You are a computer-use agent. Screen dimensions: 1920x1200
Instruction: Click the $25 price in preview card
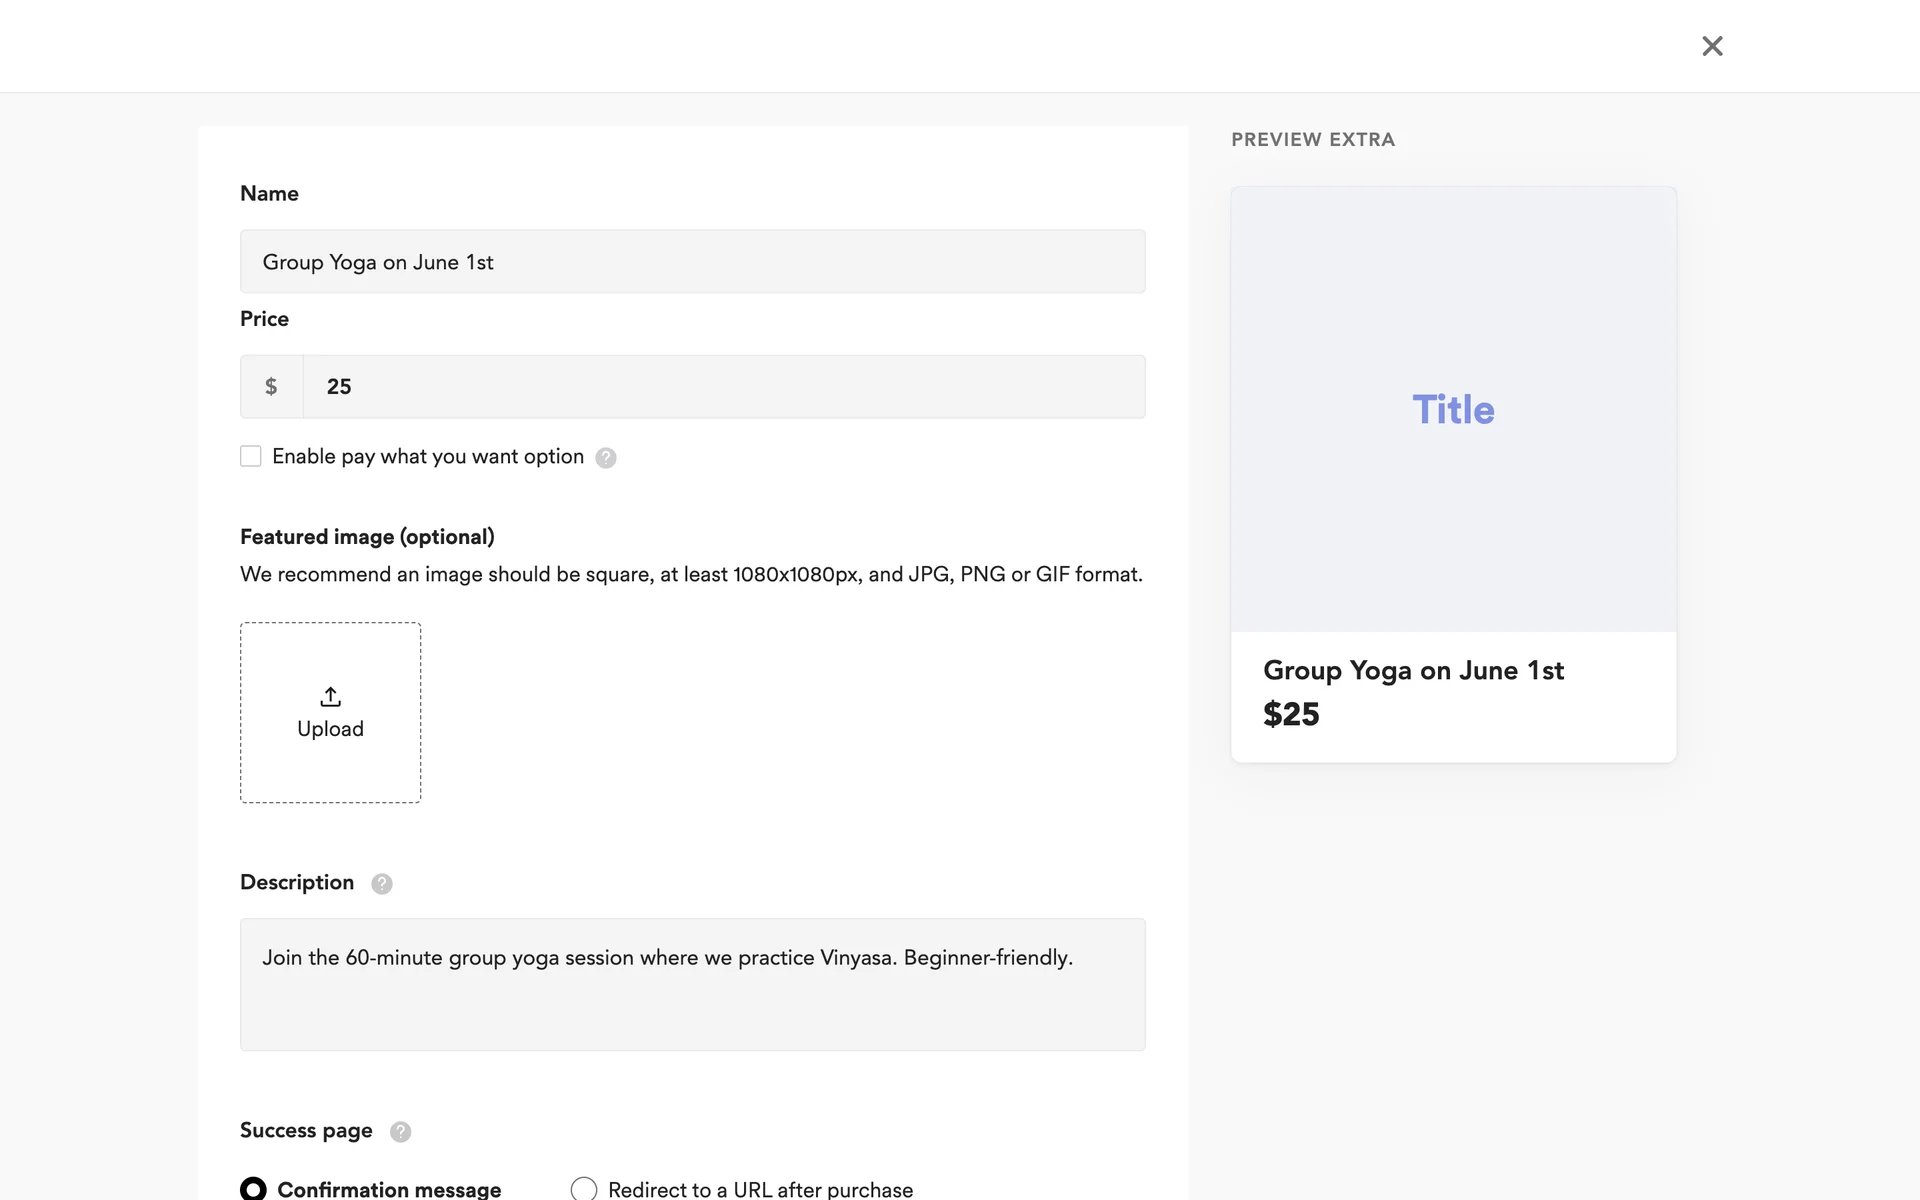pos(1291,715)
